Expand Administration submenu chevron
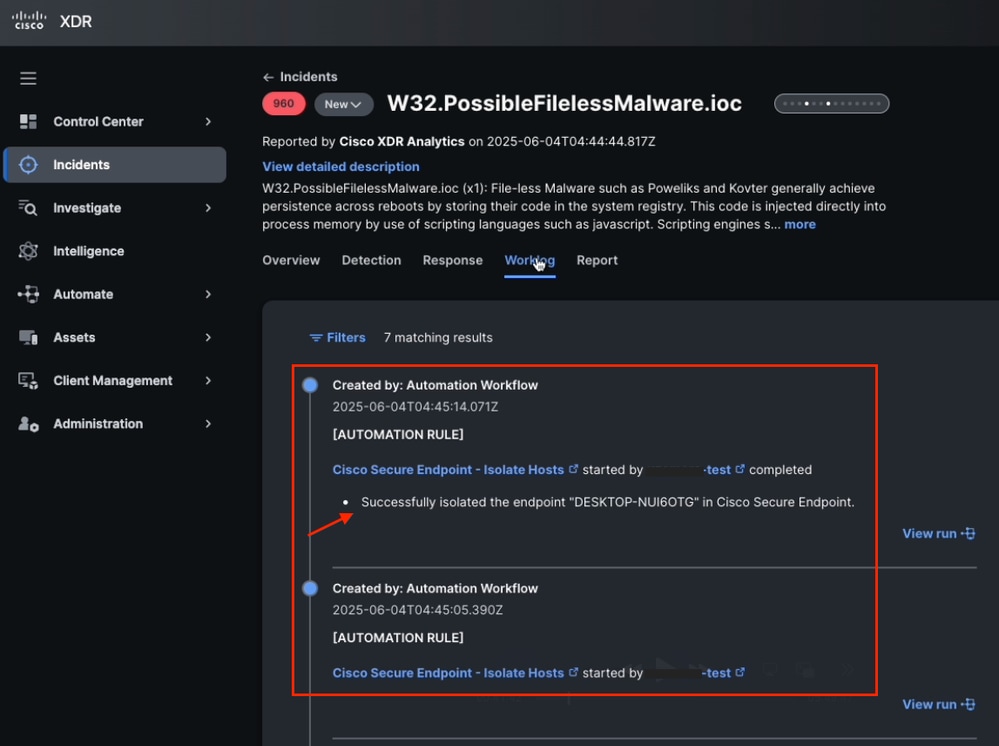The width and height of the screenshot is (999, 746). click(208, 424)
